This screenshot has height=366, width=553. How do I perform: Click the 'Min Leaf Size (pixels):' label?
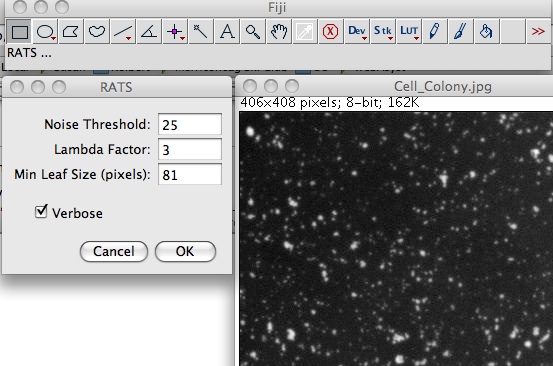(82, 175)
